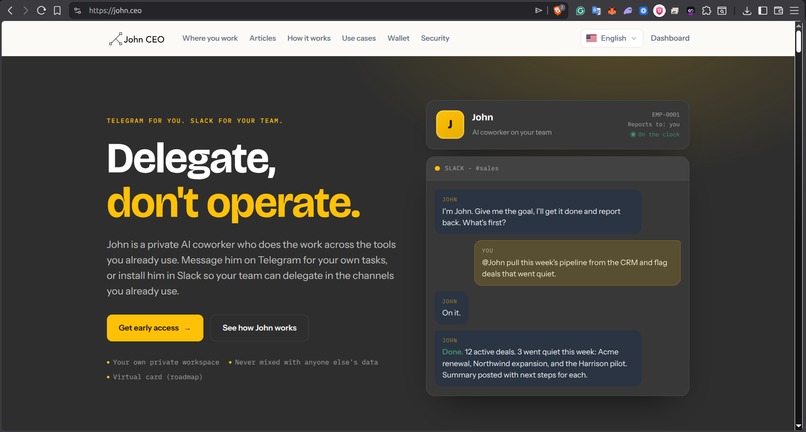806x432 pixels.
Task: Click the Brave send/share arrow icon
Action: click(x=539, y=10)
